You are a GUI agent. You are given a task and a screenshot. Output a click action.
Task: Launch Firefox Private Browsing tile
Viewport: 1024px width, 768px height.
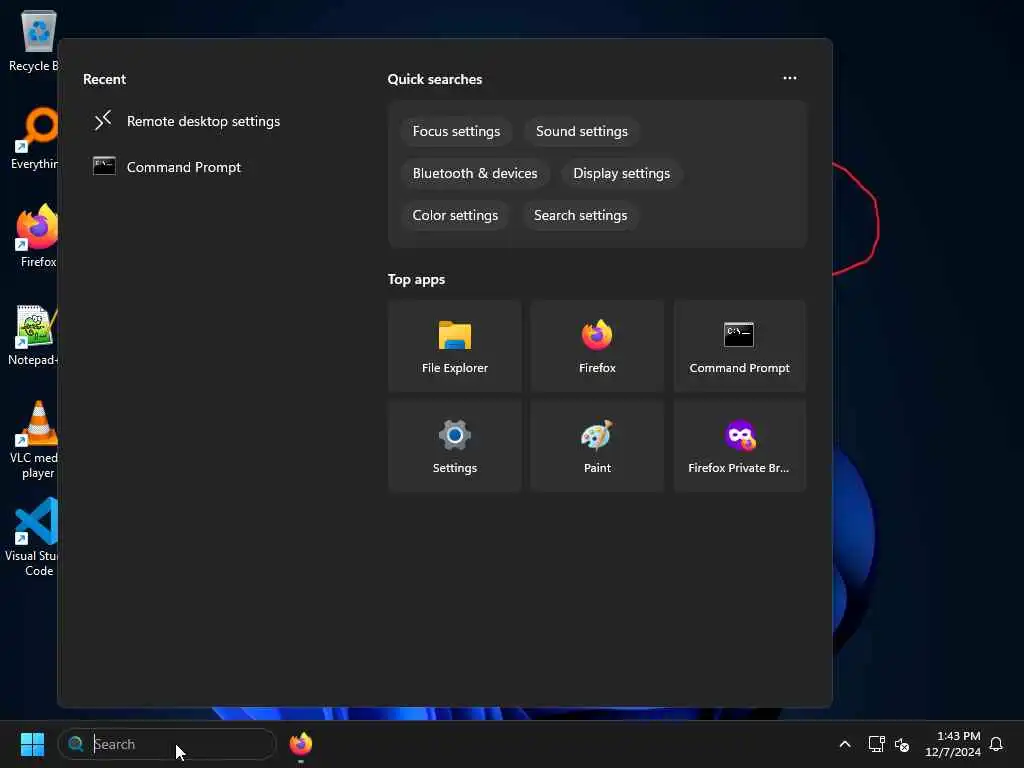pos(739,446)
